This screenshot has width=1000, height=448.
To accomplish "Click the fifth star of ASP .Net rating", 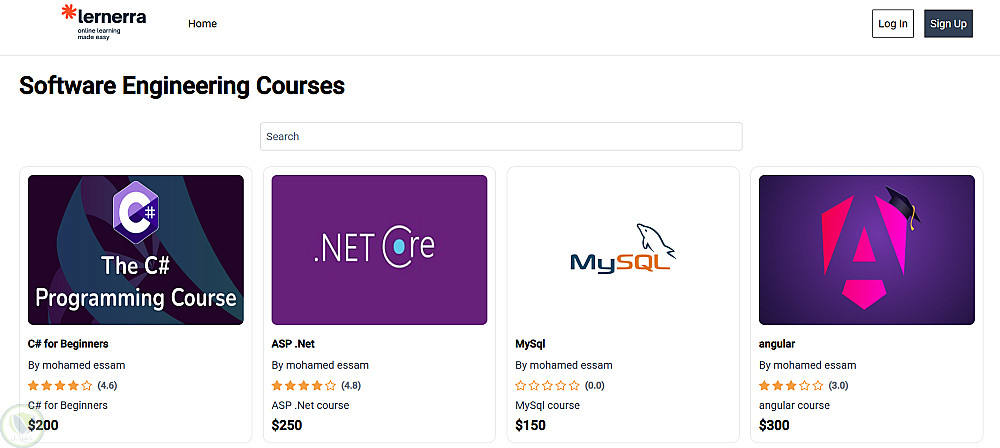I will point(331,385).
